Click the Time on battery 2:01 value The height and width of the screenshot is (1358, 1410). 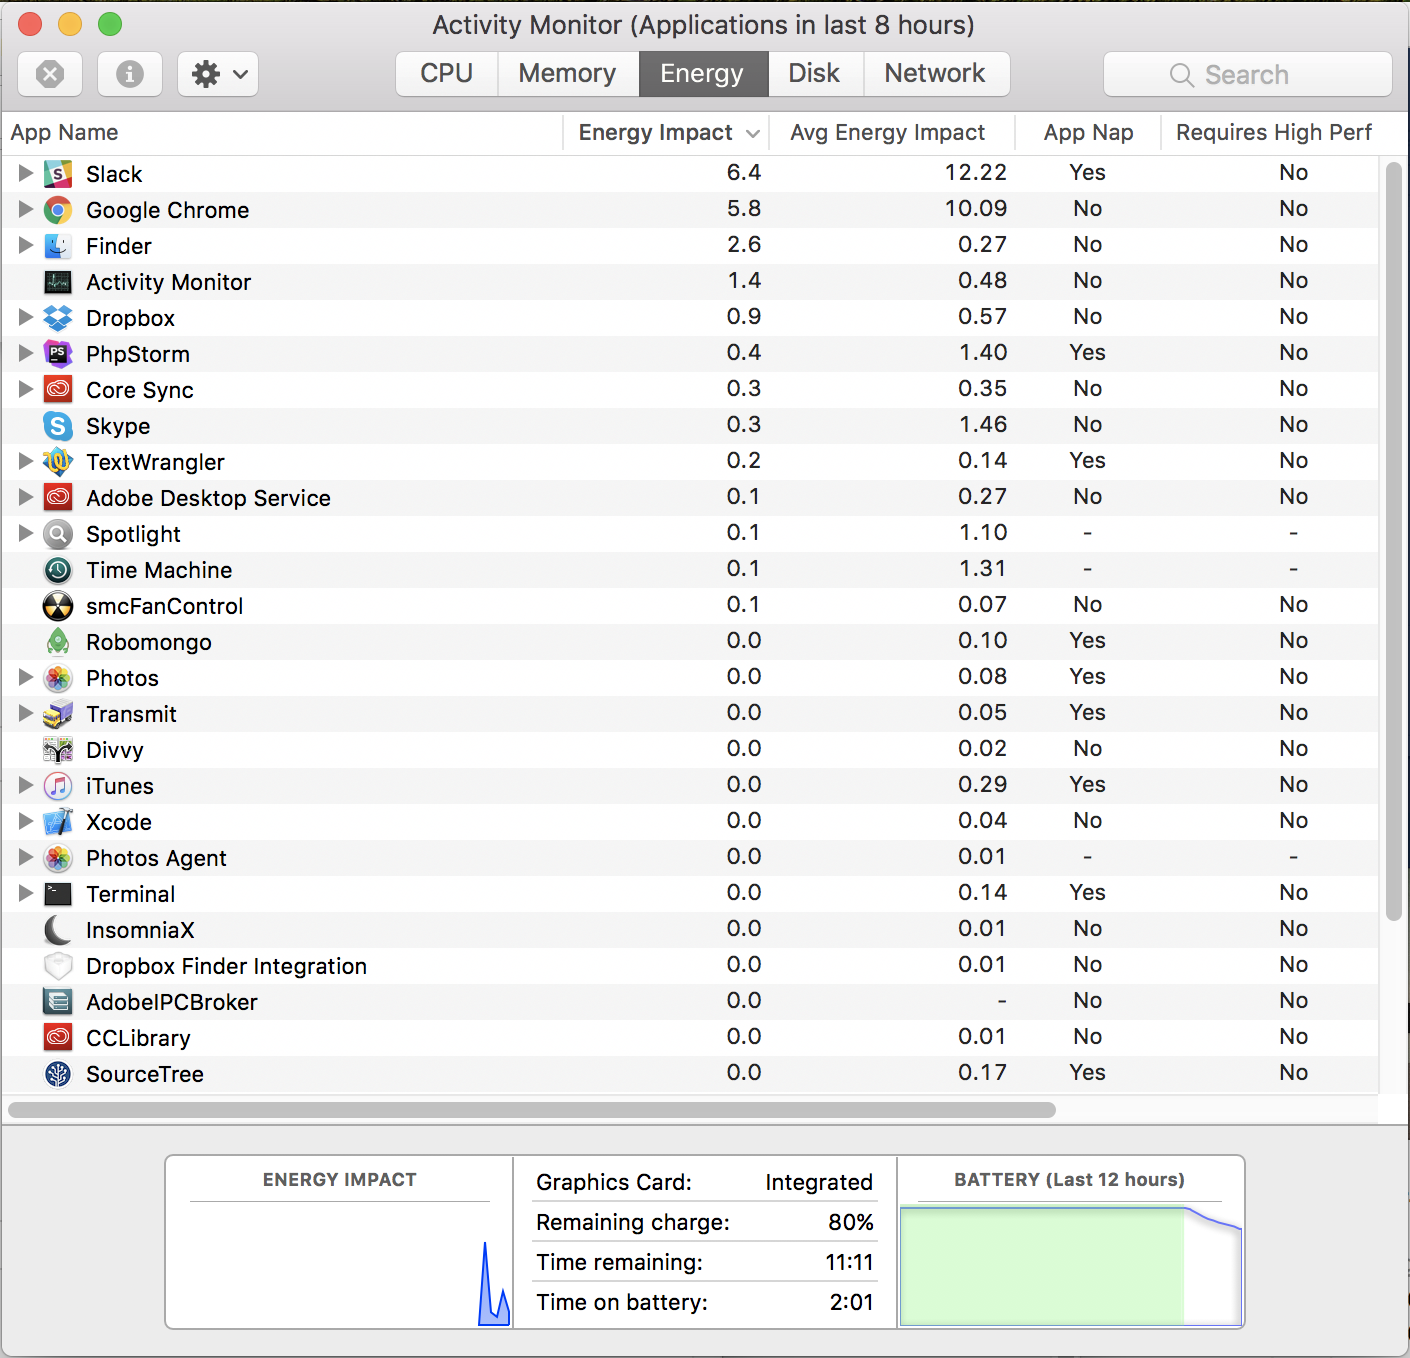pyautogui.click(x=851, y=1302)
